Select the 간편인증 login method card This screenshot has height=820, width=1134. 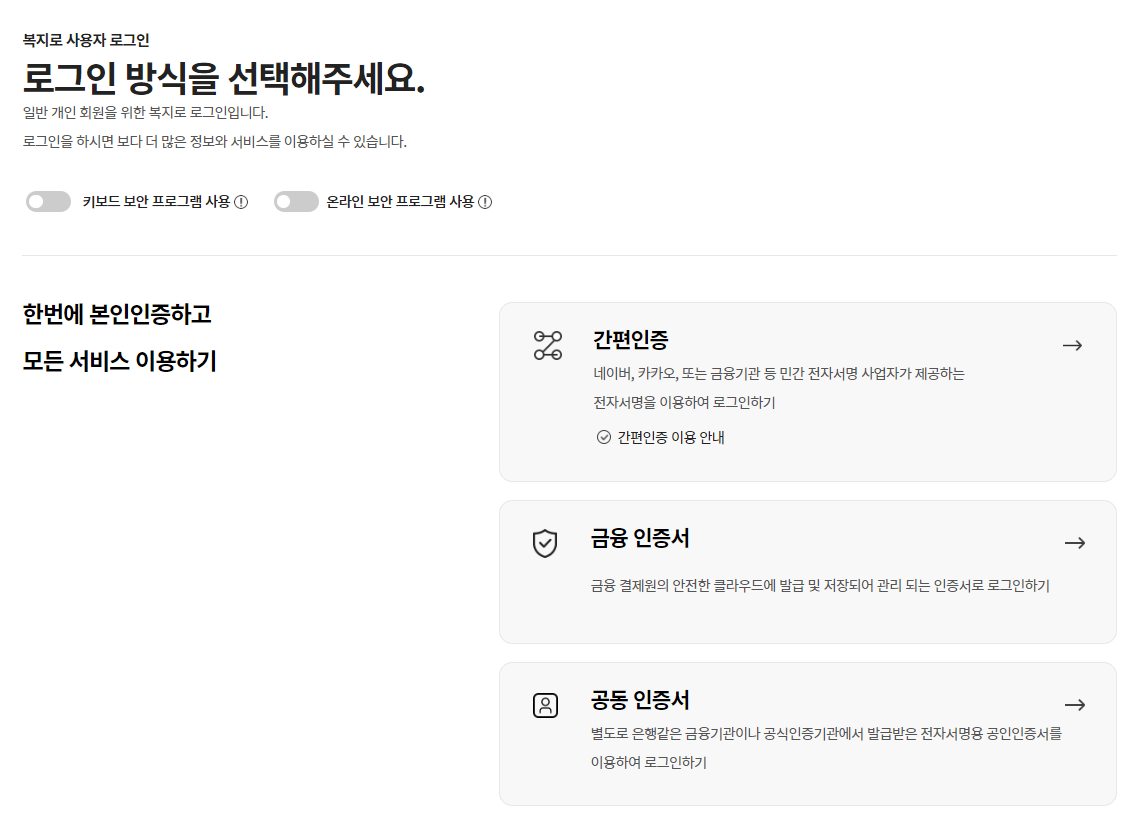click(808, 390)
